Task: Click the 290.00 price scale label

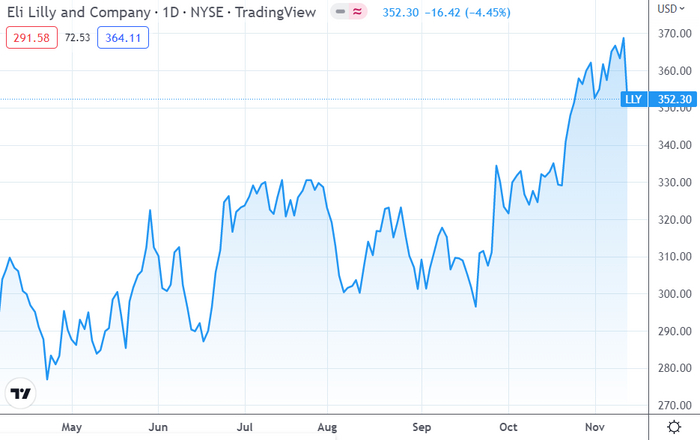Action: [x=675, y=331]
